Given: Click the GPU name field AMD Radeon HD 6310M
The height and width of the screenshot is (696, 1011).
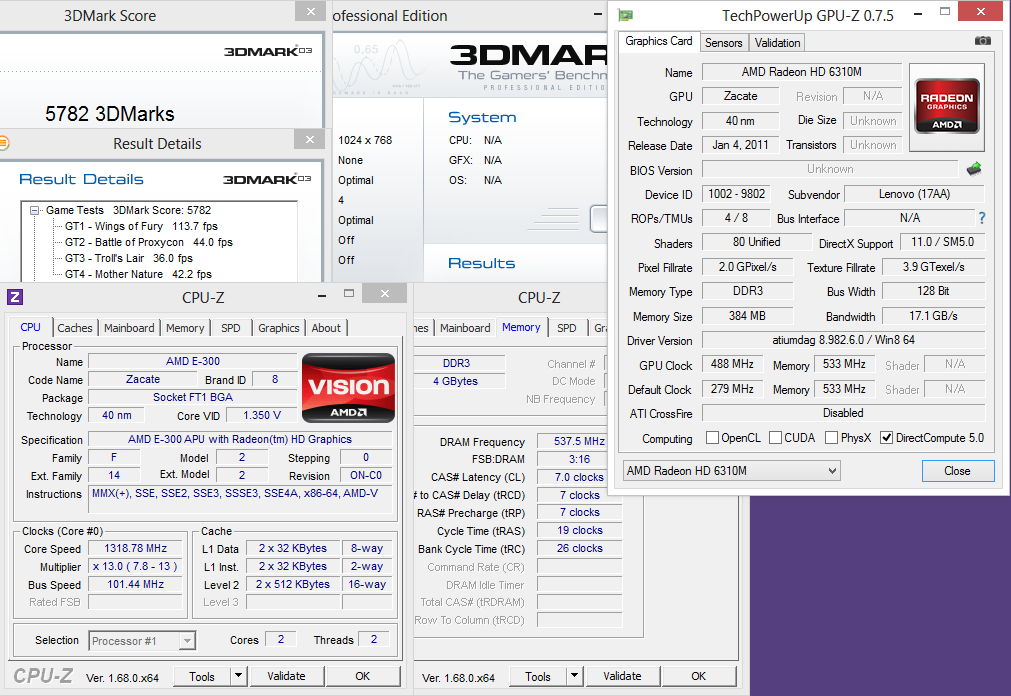Looking at the screenshot, I should [x=801, y=72].
